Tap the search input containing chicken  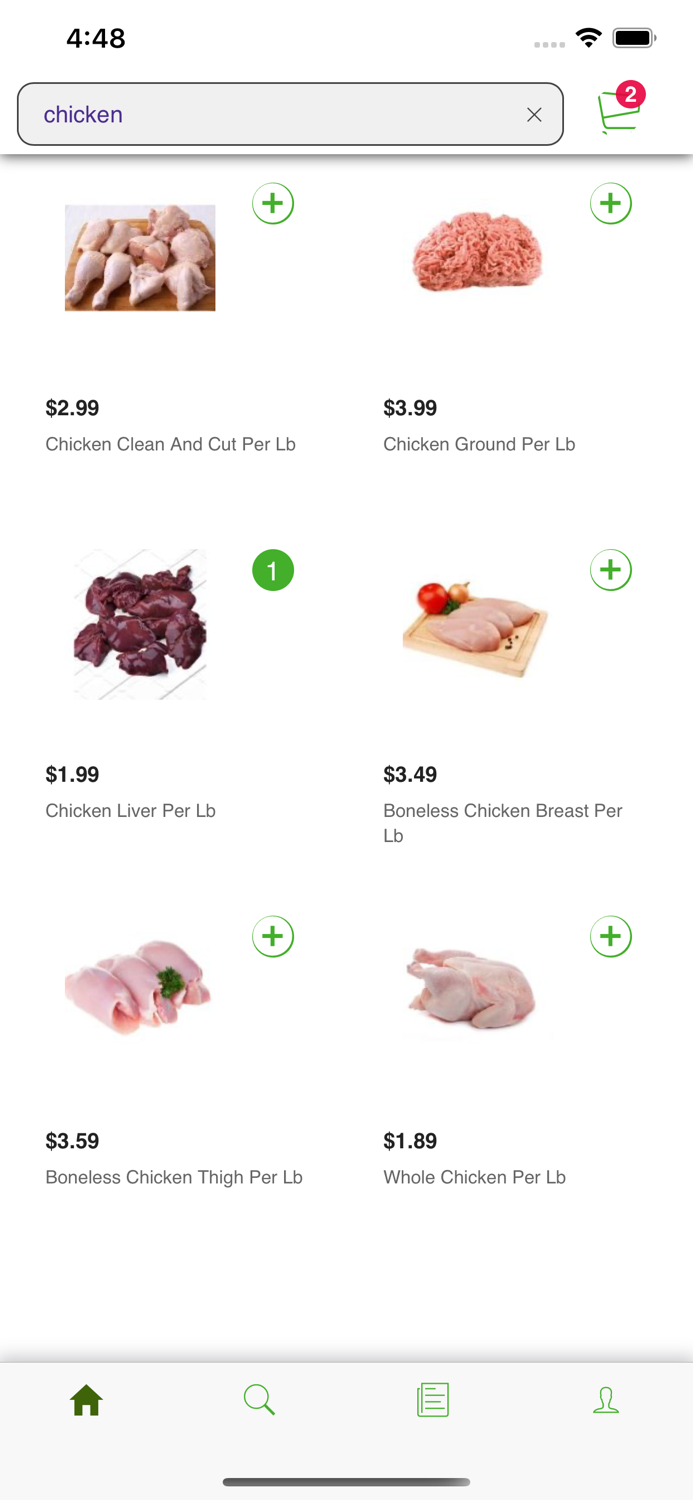pos(250,114)
